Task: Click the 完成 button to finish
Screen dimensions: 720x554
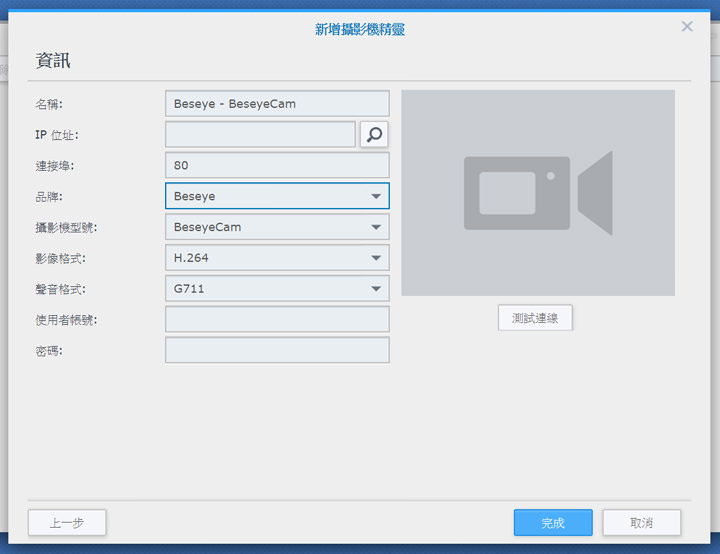Action: click(553, 523)
